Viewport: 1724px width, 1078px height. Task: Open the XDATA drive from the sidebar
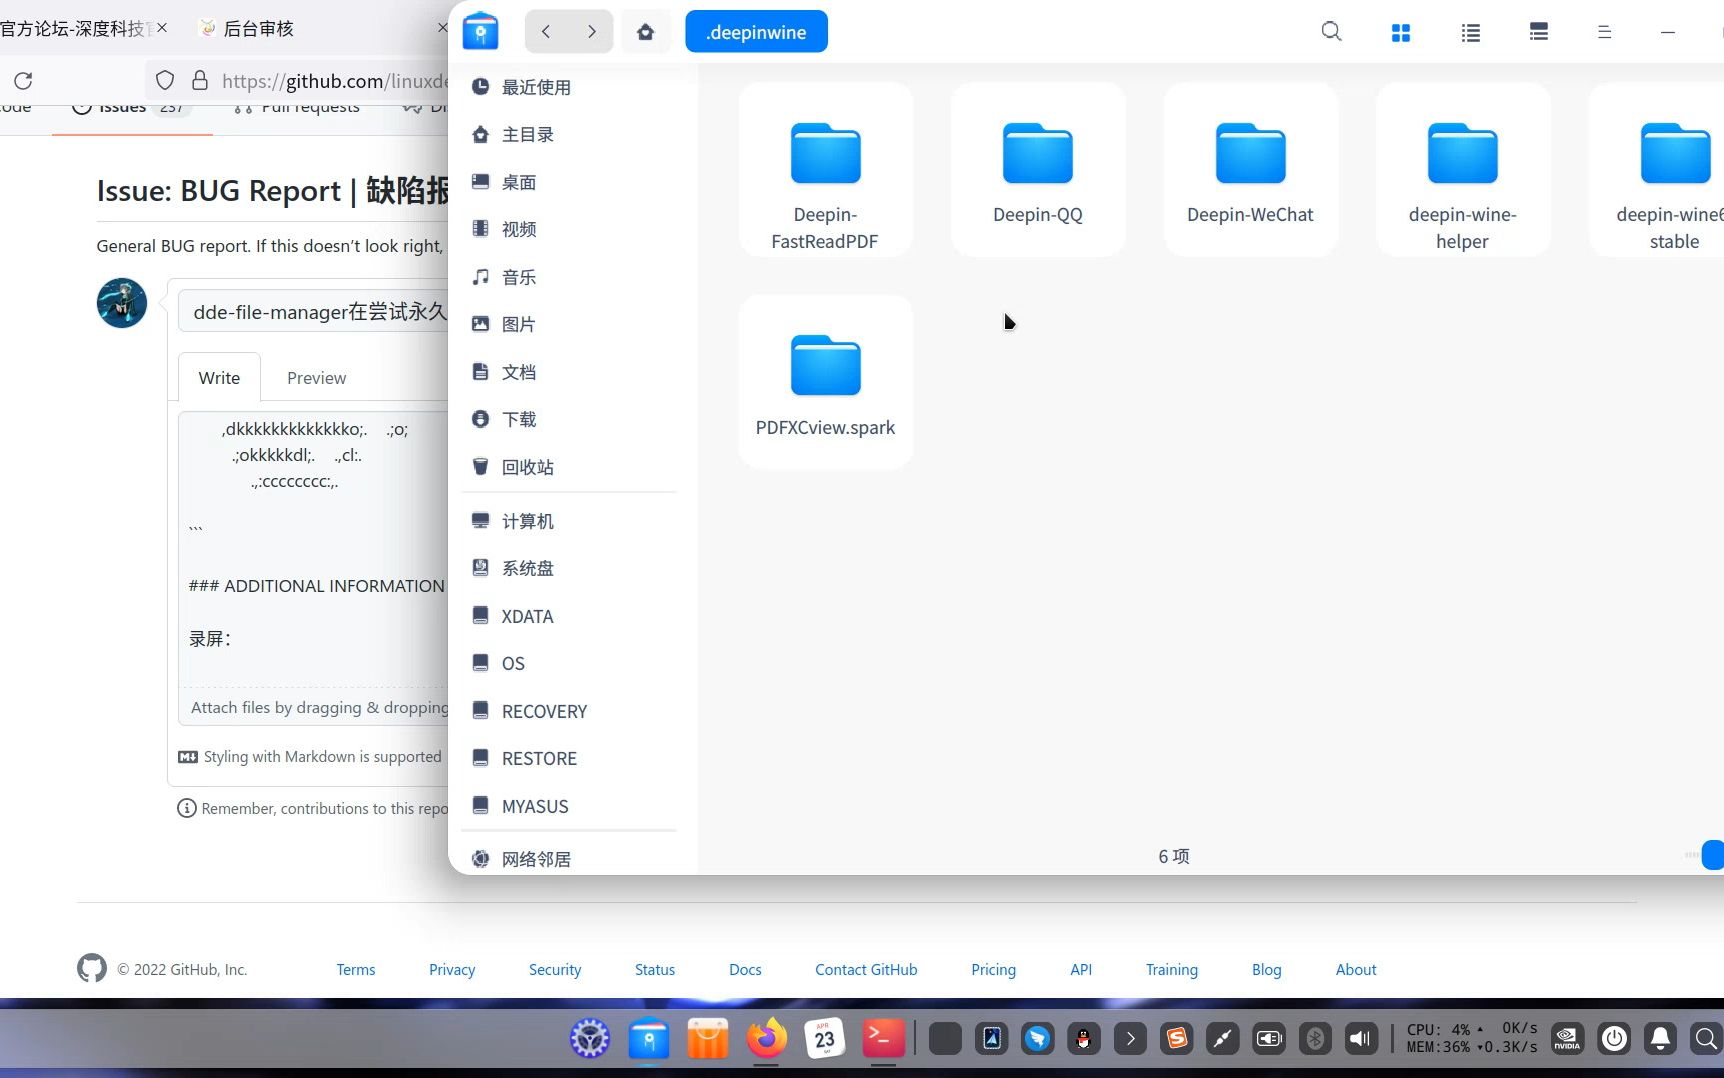pos(528,616)
